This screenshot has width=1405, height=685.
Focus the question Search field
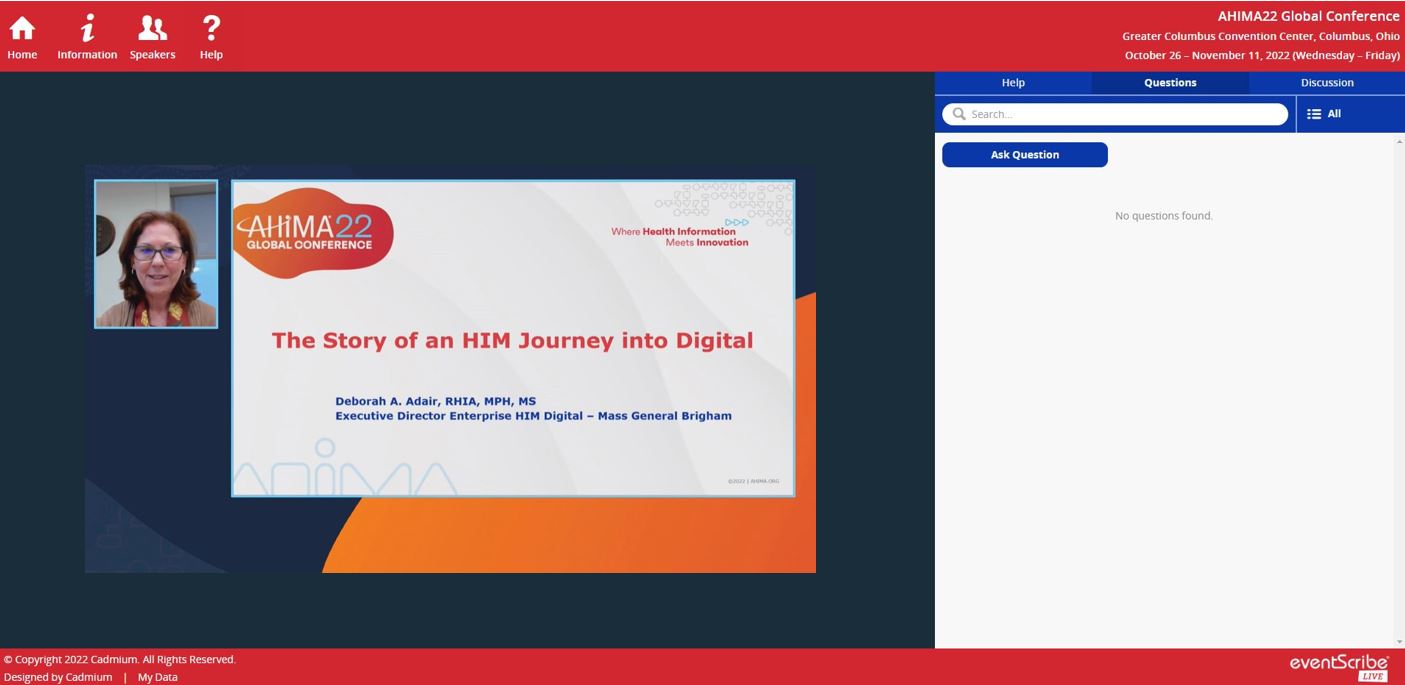[x=1115, y=114]
